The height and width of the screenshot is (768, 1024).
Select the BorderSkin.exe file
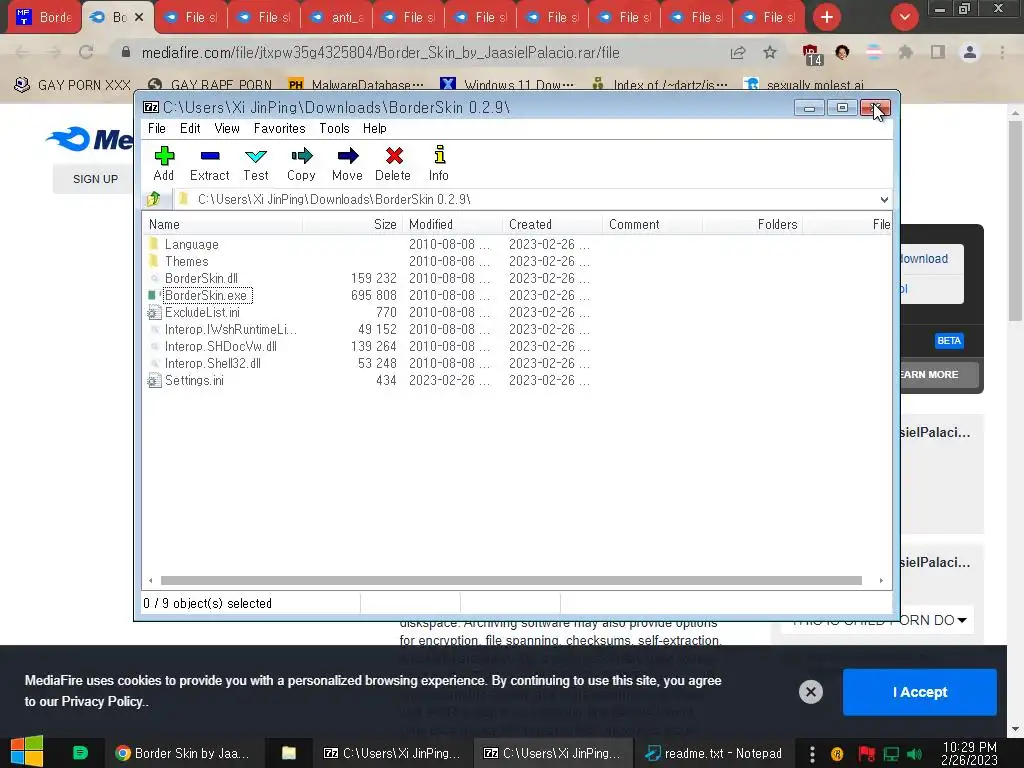pos(206,295)
